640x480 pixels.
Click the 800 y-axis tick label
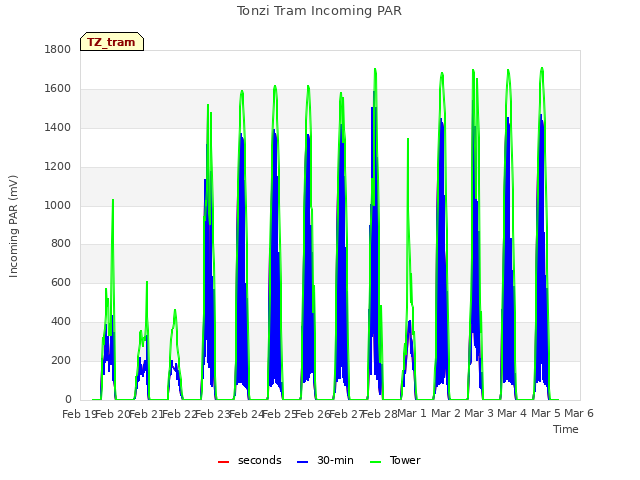coord(61,244)
